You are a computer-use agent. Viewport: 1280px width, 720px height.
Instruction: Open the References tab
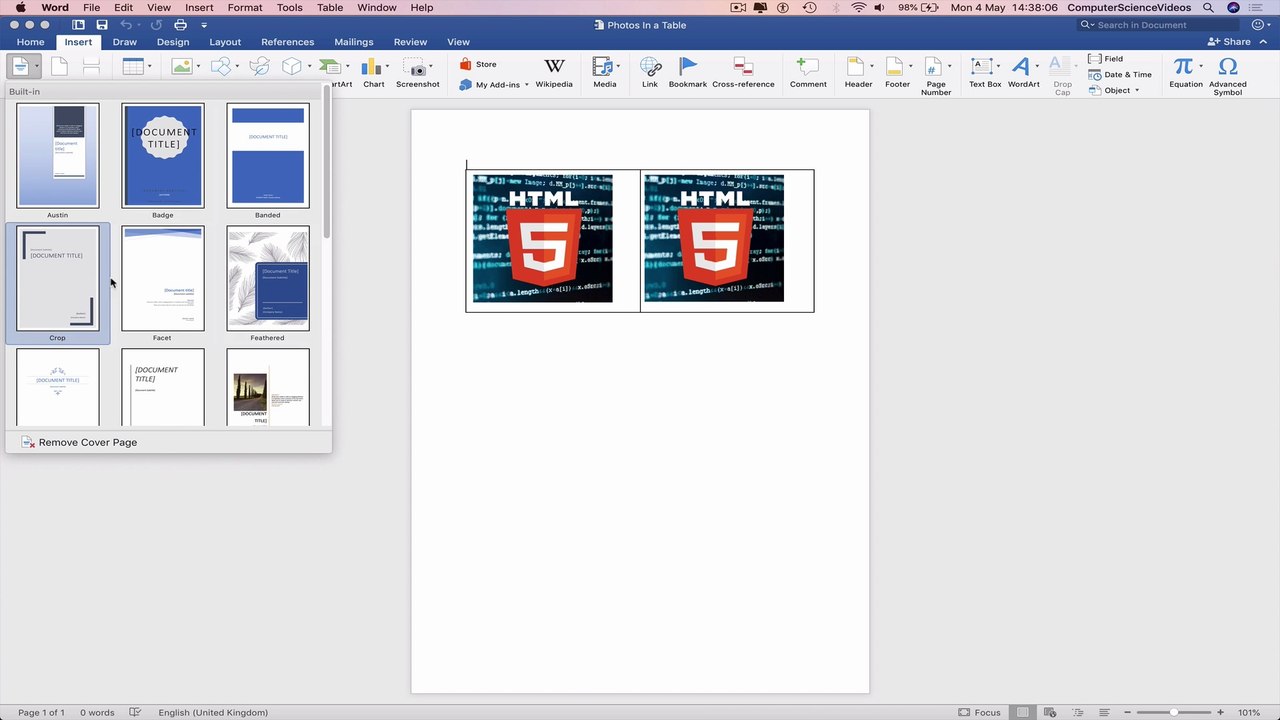pyautogui.click(x=288, y=42)
